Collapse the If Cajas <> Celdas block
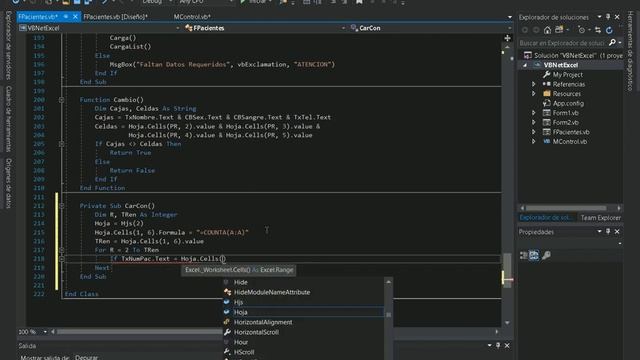Image resolution: width=640 pixels, height=360 pixels. tap(61, 144)
